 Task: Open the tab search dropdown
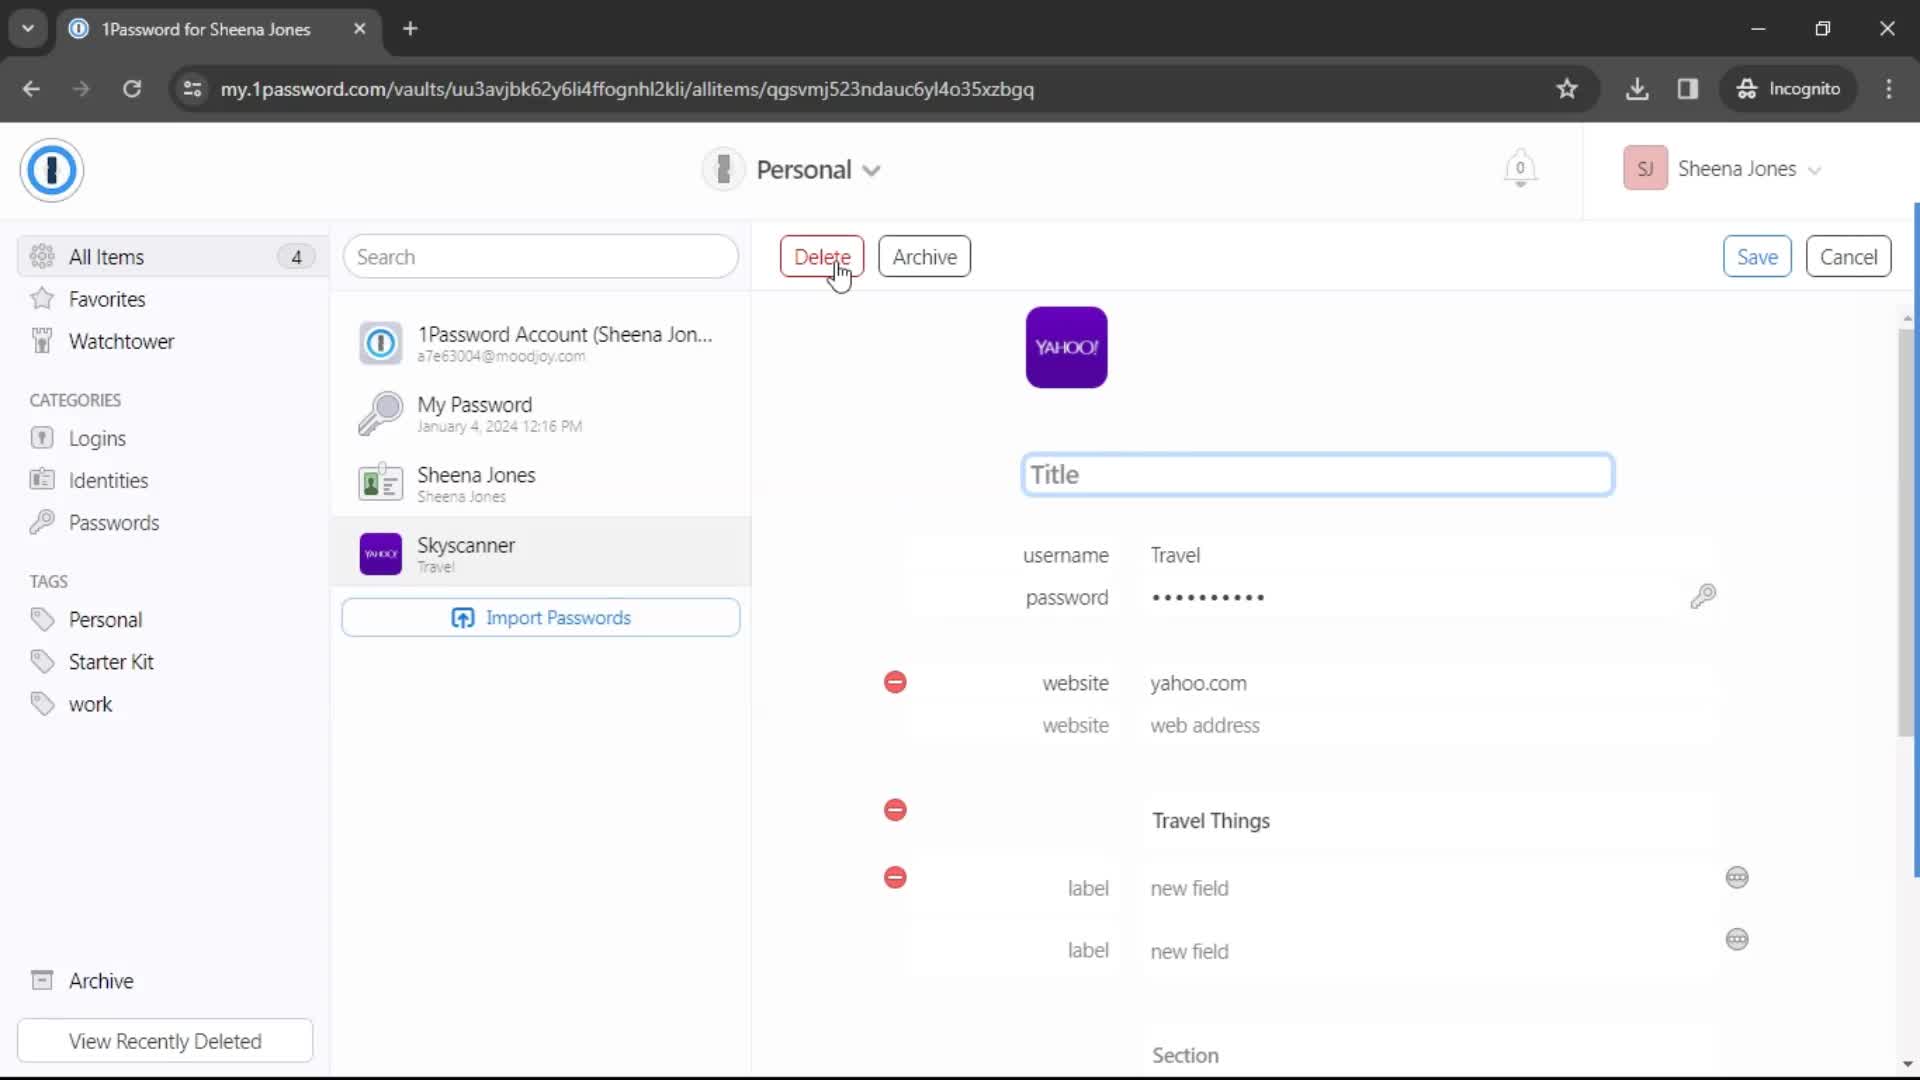(x=28, y=29)
